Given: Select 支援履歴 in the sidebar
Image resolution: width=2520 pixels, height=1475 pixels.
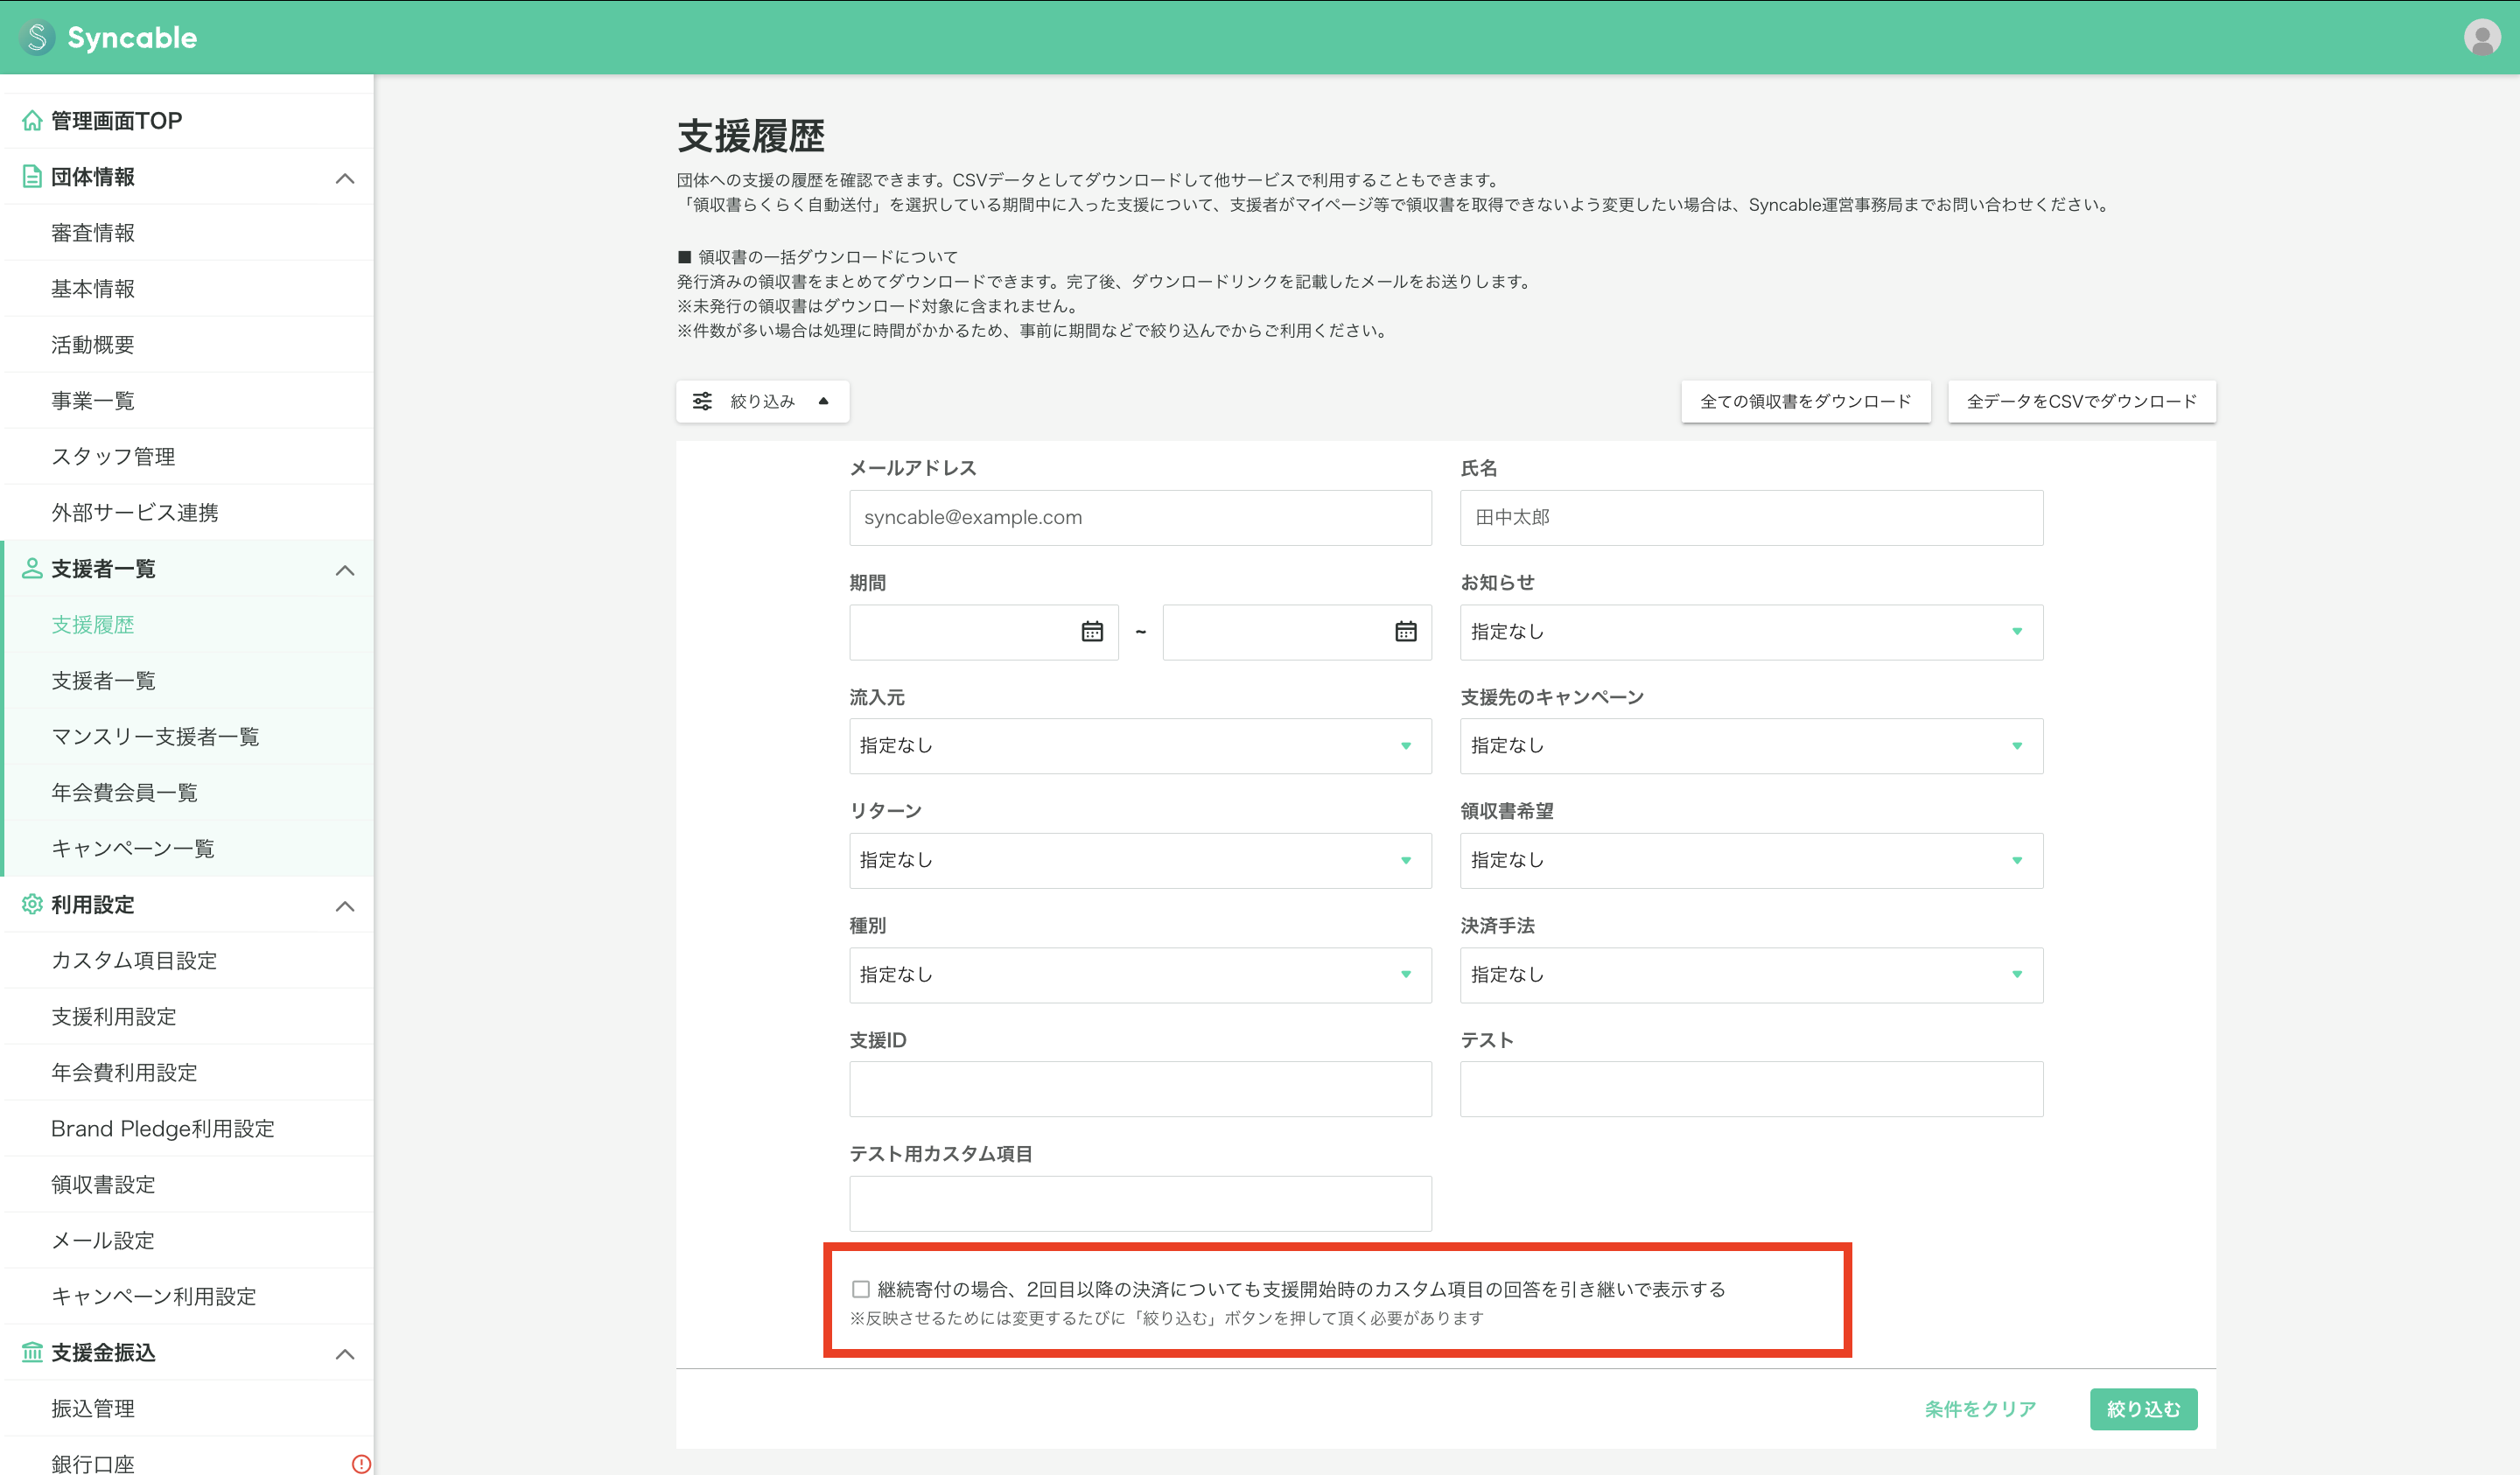Looking at the screenshot, I should click(93, 624).
